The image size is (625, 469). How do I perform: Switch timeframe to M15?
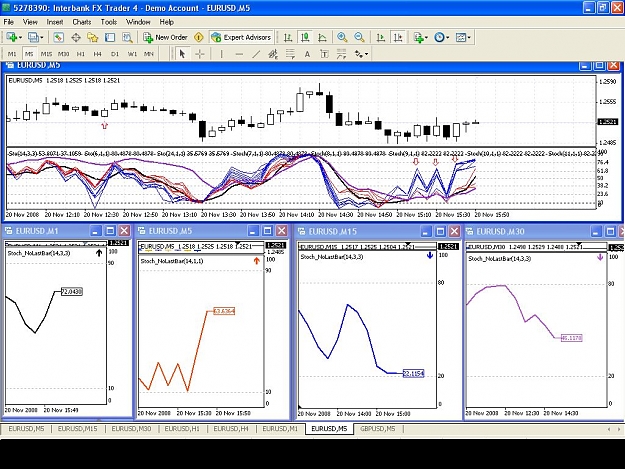click(46, 54)
